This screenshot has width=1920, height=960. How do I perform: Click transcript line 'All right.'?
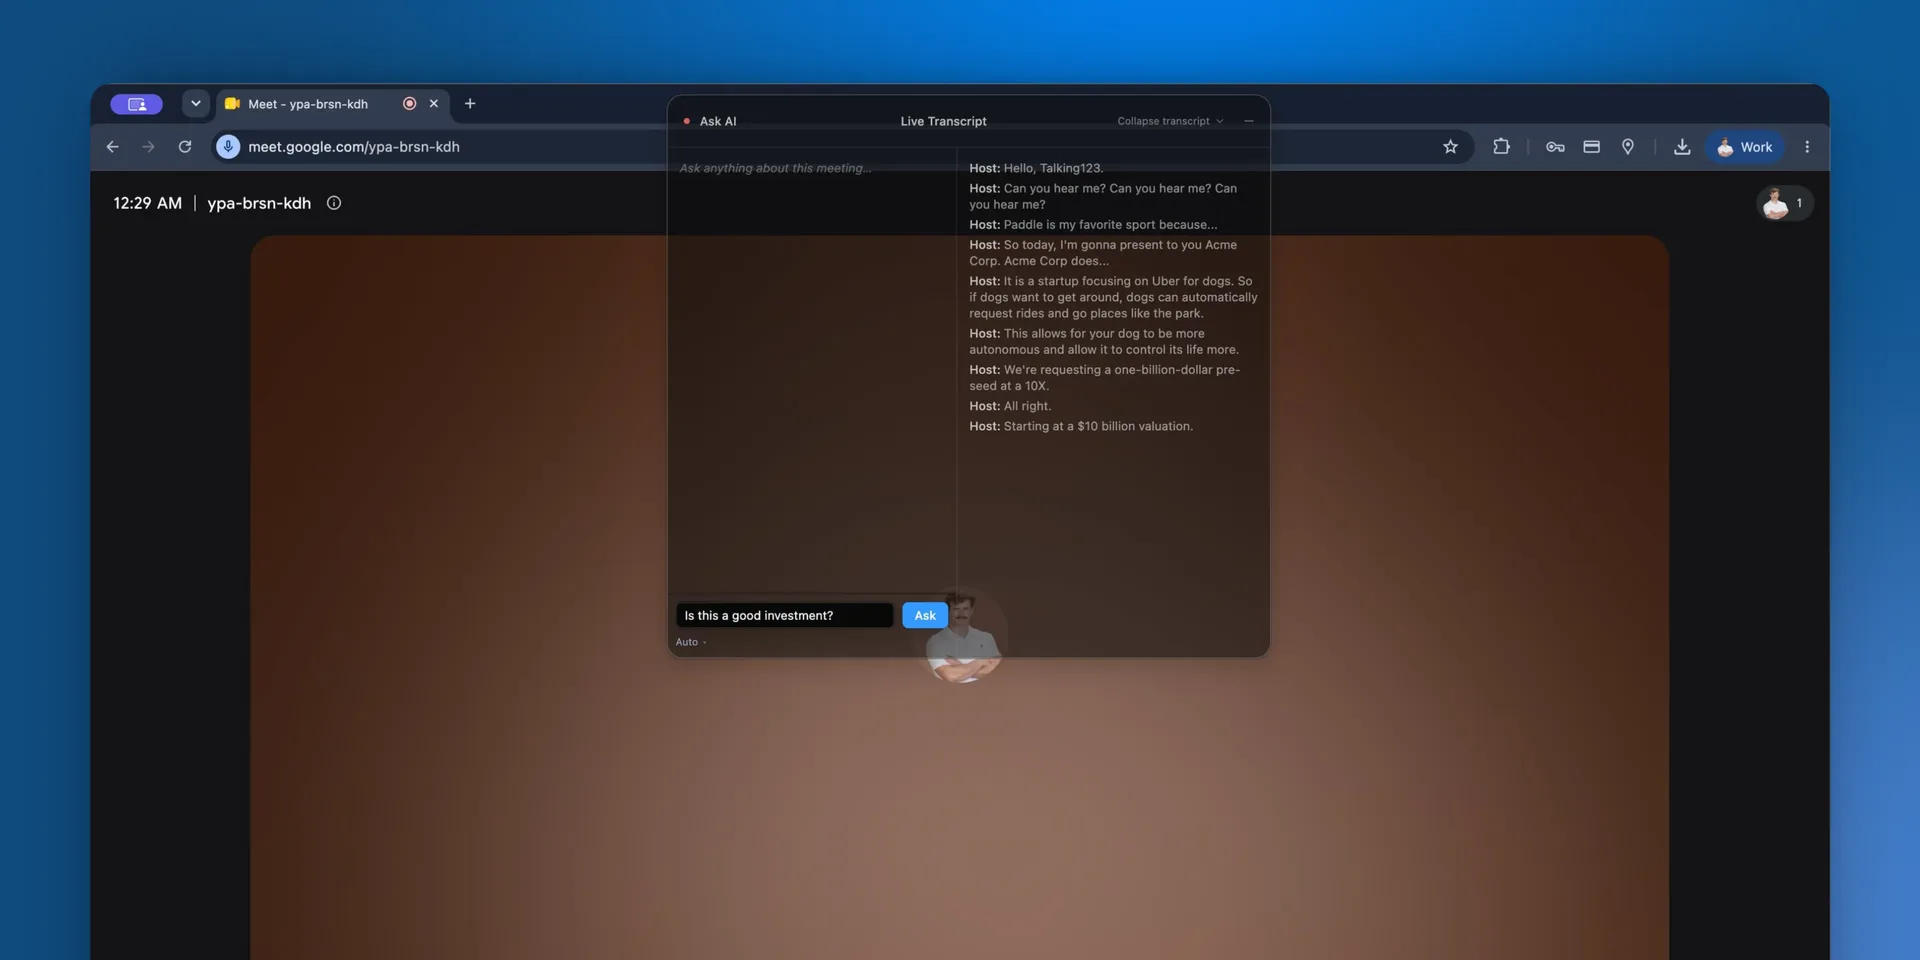click(1010, 406)
